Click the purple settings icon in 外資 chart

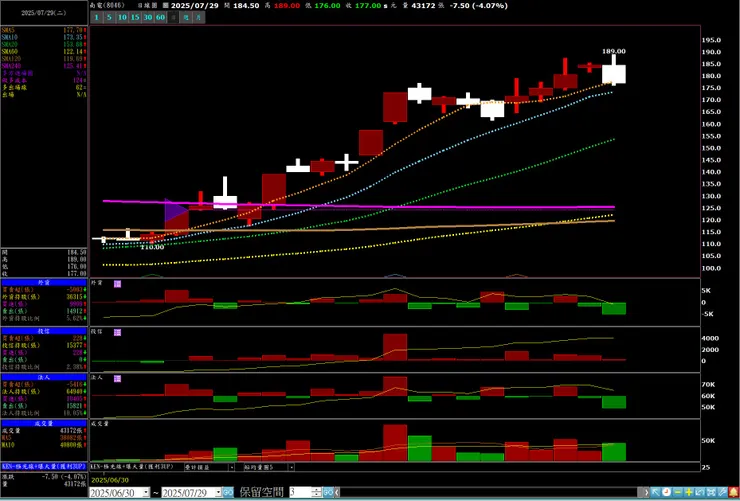pyautogui.click(x=118, y=284)
